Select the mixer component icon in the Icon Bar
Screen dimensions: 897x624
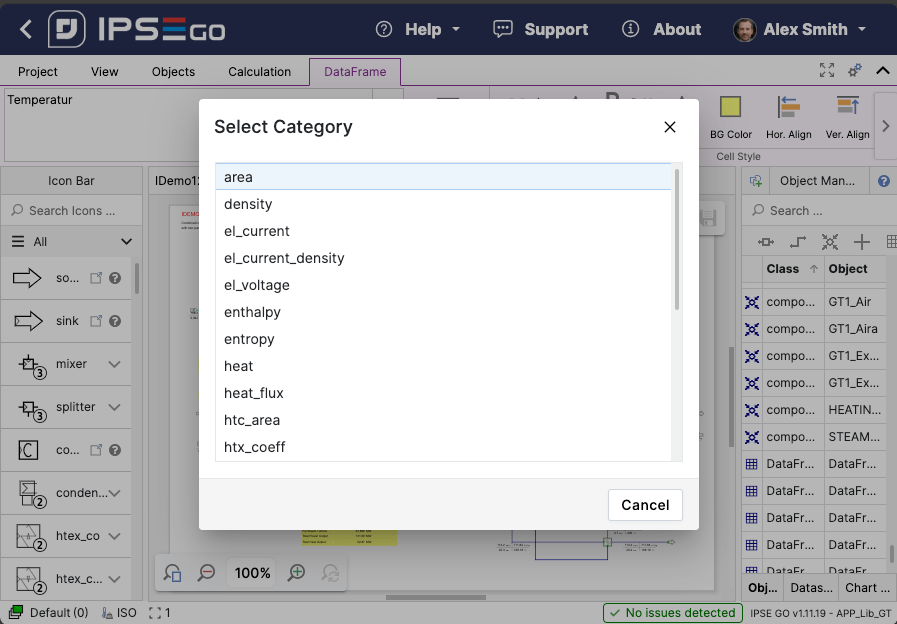28,364
